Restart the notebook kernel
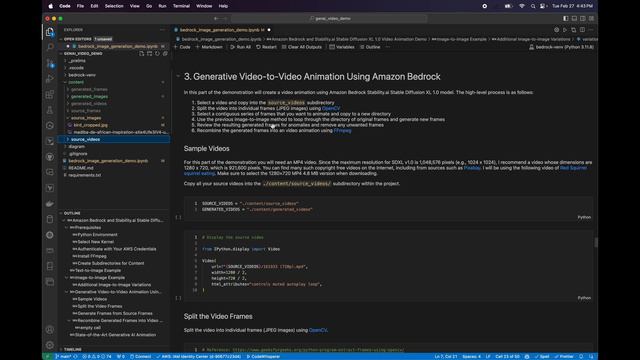640x360 pixels. [266, 47]
